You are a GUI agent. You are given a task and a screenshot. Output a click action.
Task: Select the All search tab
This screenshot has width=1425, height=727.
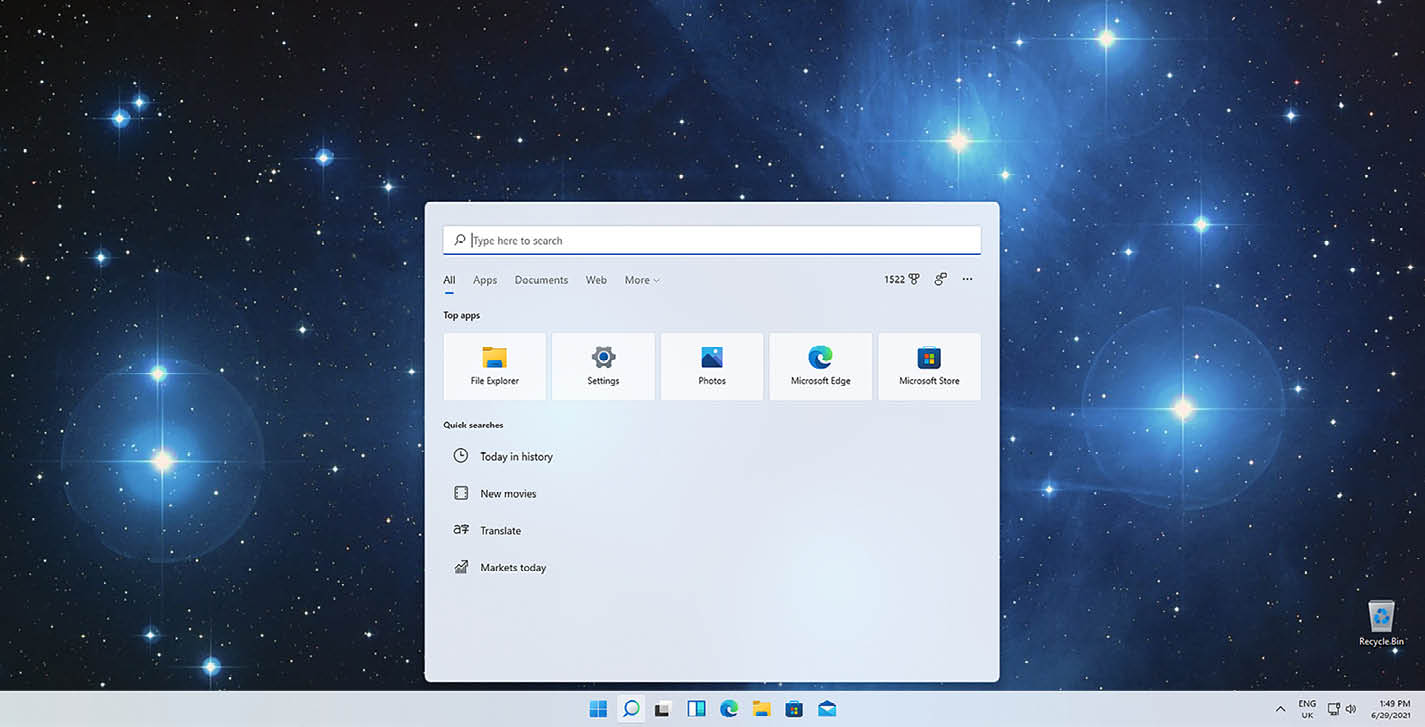tap(449, 280)
